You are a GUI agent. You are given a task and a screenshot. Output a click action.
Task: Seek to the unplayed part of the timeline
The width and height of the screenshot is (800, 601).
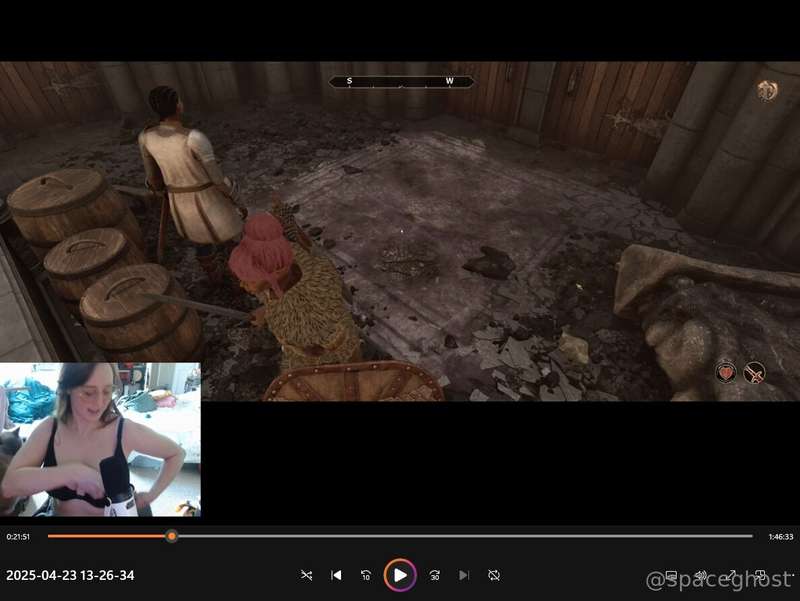(x=460, y=536)
